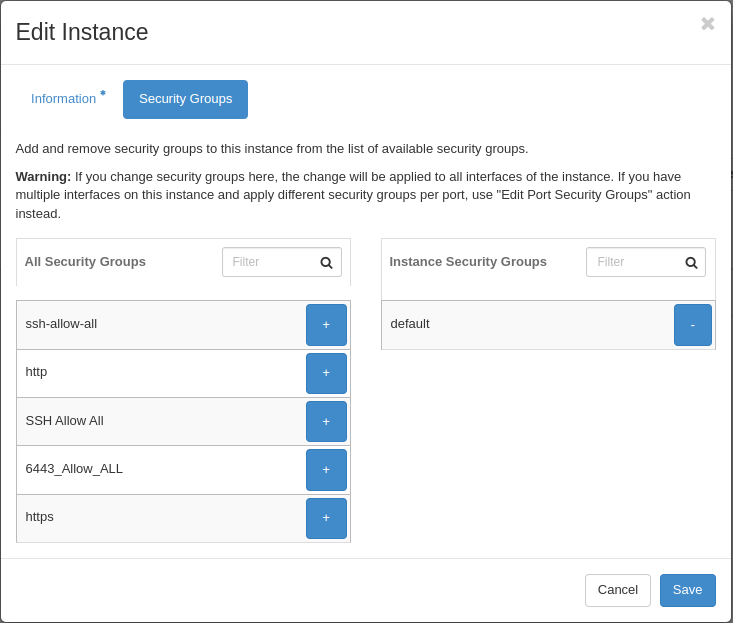733x623 pixels.
Task: Add the https security group
Action: point(326,518)
